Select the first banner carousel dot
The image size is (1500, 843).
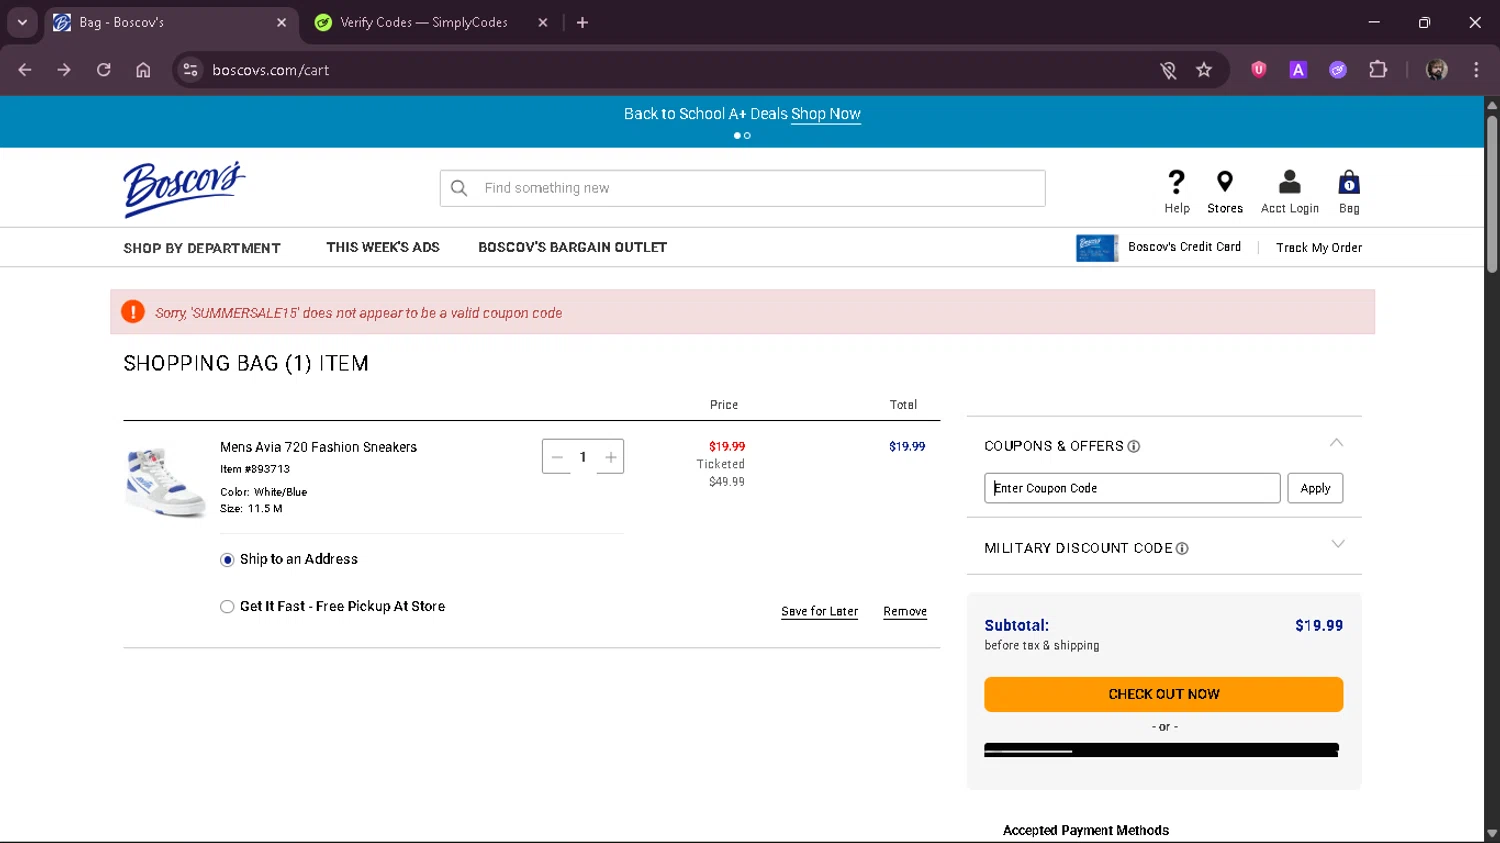[737, 136]
